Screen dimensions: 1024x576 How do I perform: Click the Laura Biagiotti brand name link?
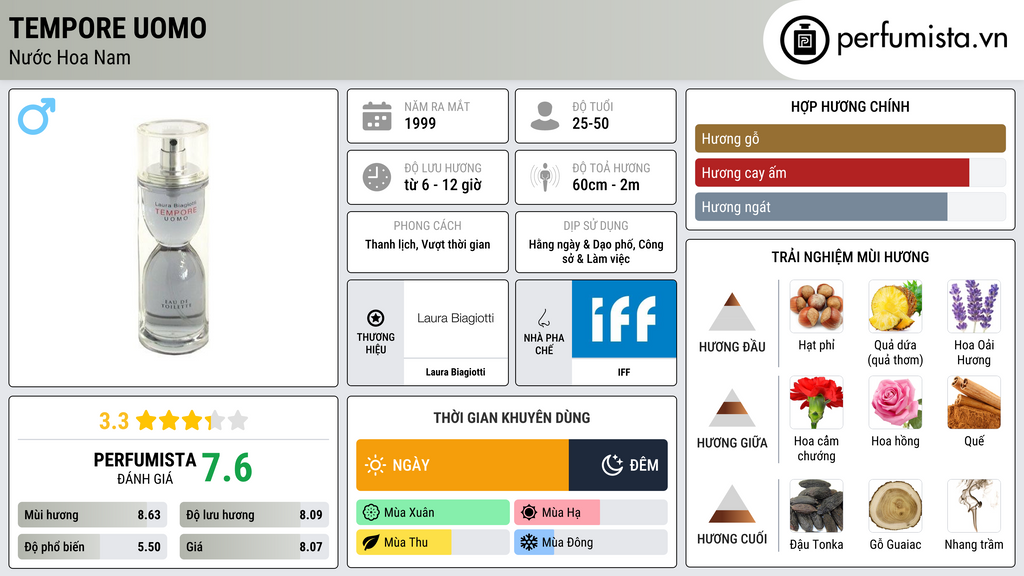[455, 372]
